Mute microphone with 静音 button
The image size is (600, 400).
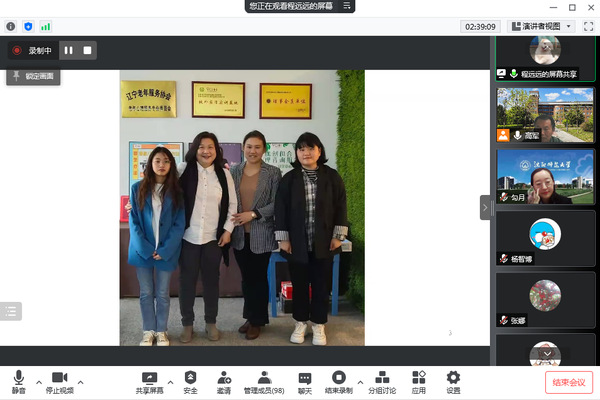click(x=18, y=382)
